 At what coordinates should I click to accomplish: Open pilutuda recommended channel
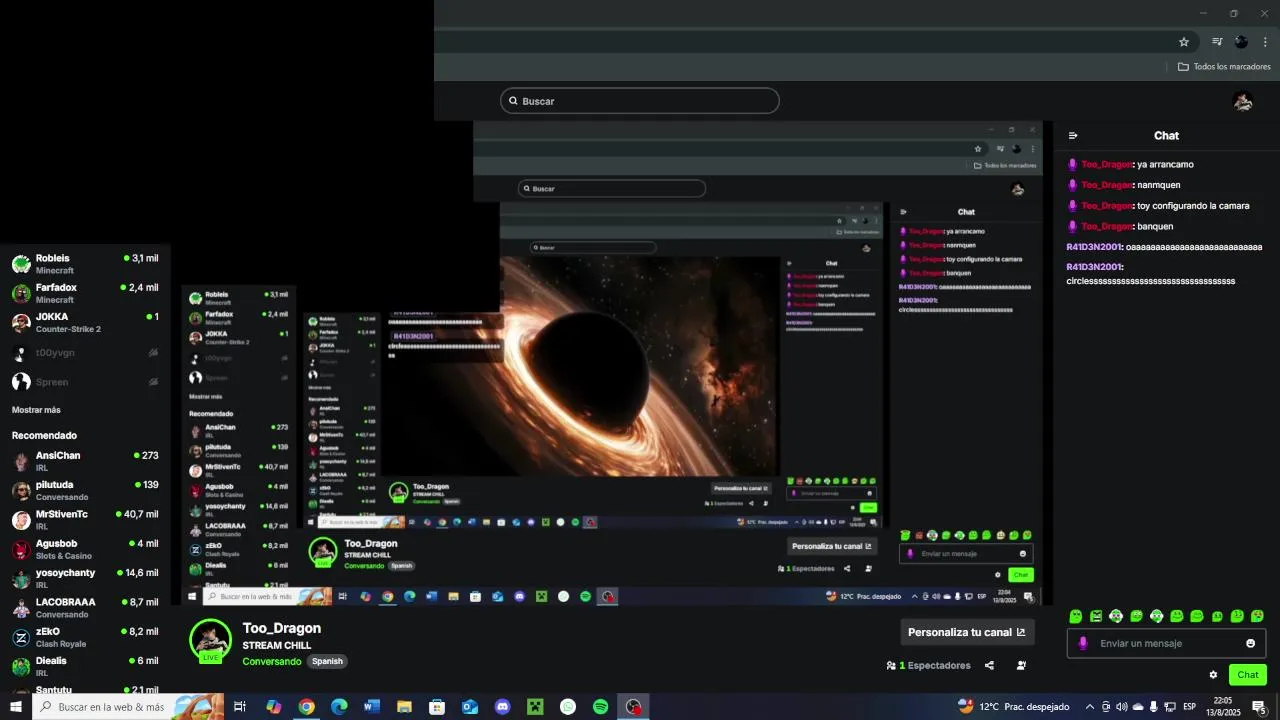[x=85, y=490]
